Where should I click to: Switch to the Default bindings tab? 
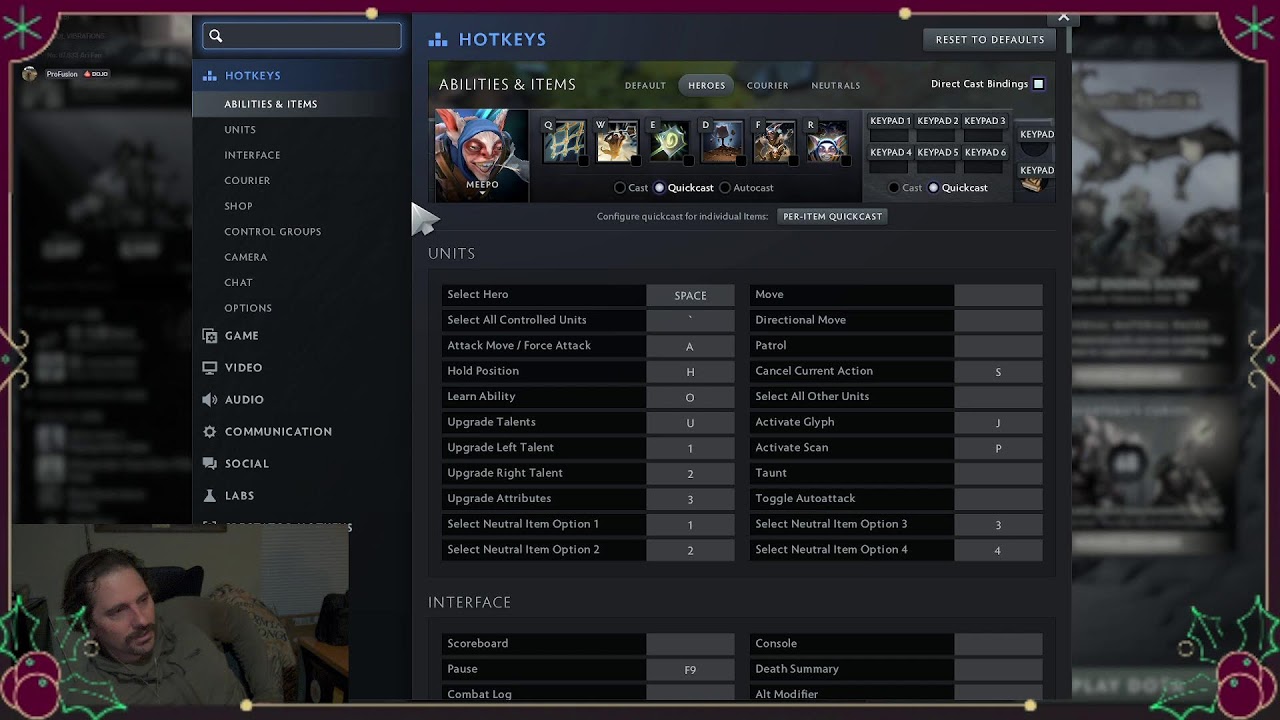tap(645, 86)
